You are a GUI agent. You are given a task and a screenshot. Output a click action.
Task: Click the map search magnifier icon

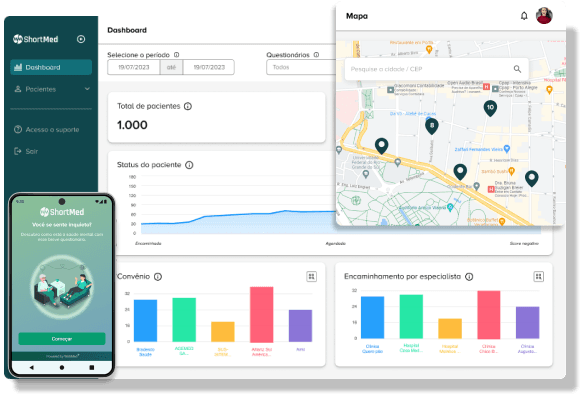point(517,69)
